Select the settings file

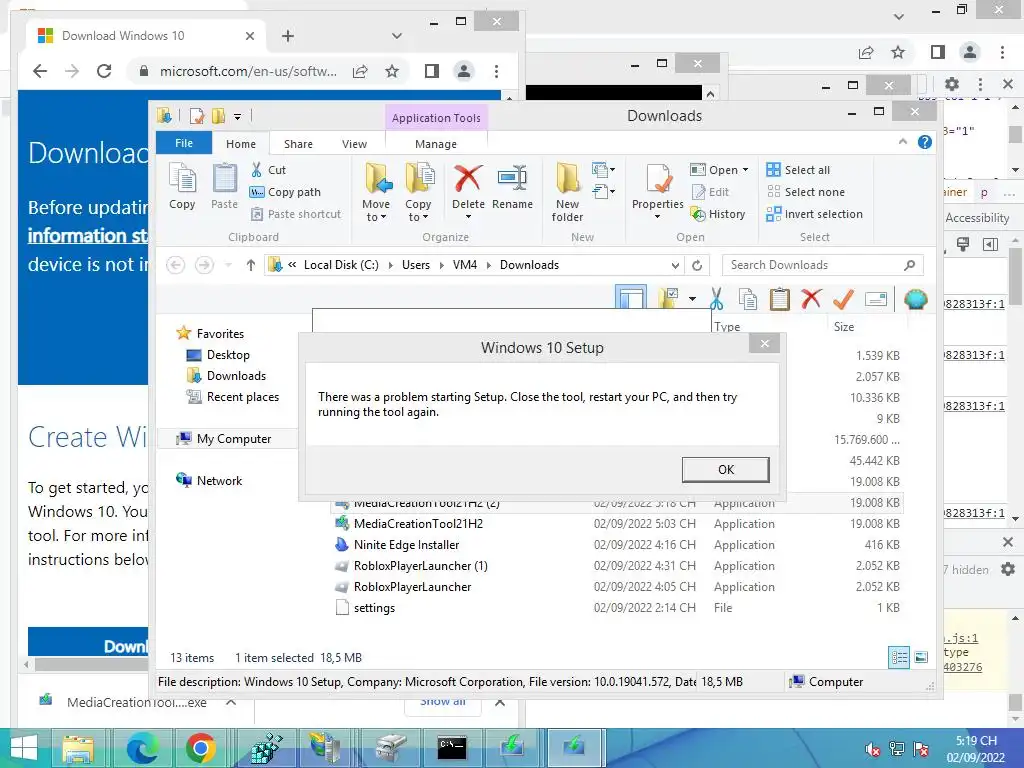click(617, 607)
